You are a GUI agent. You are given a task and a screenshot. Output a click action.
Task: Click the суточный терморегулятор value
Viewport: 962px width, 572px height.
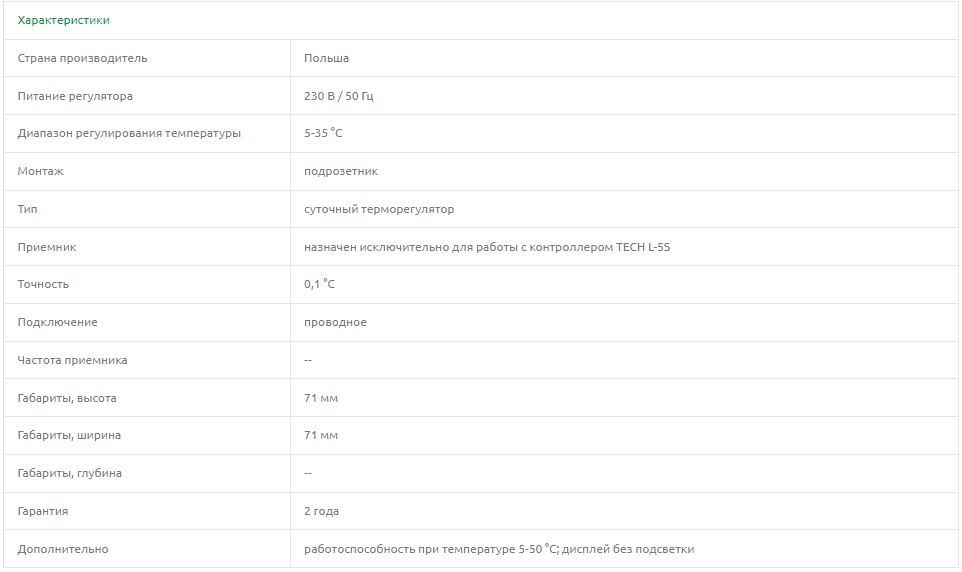(378, 209)
